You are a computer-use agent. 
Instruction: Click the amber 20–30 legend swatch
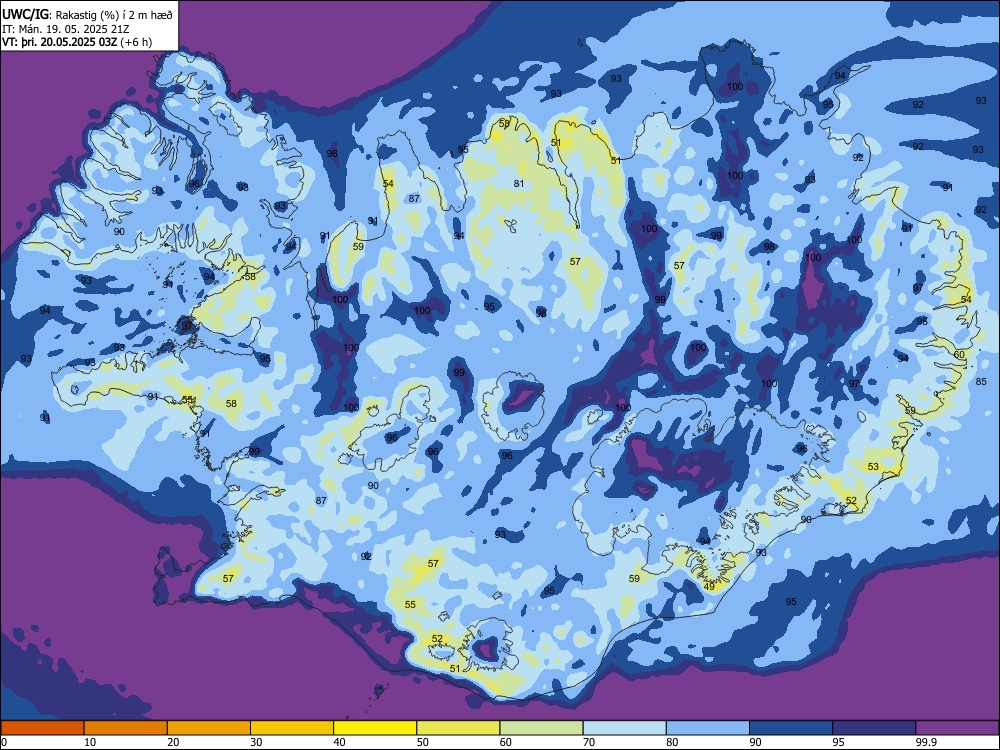(x=209, y=728)
